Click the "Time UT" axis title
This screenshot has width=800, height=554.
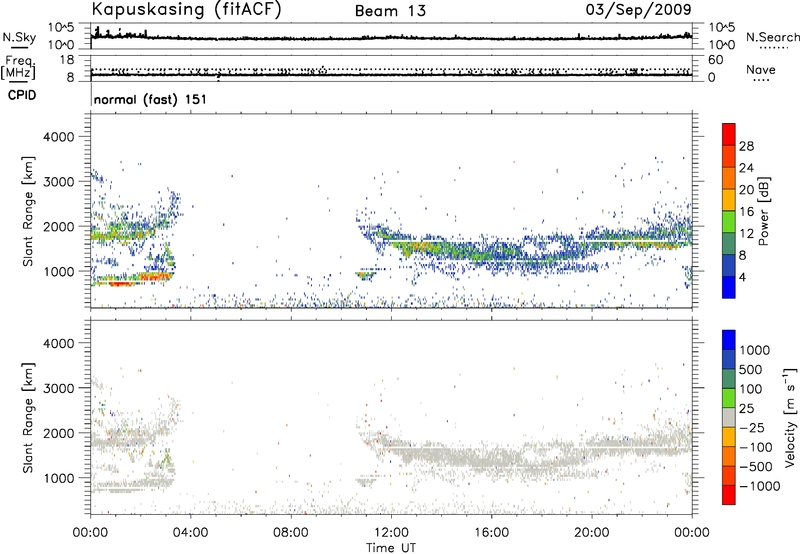point(391,547)
